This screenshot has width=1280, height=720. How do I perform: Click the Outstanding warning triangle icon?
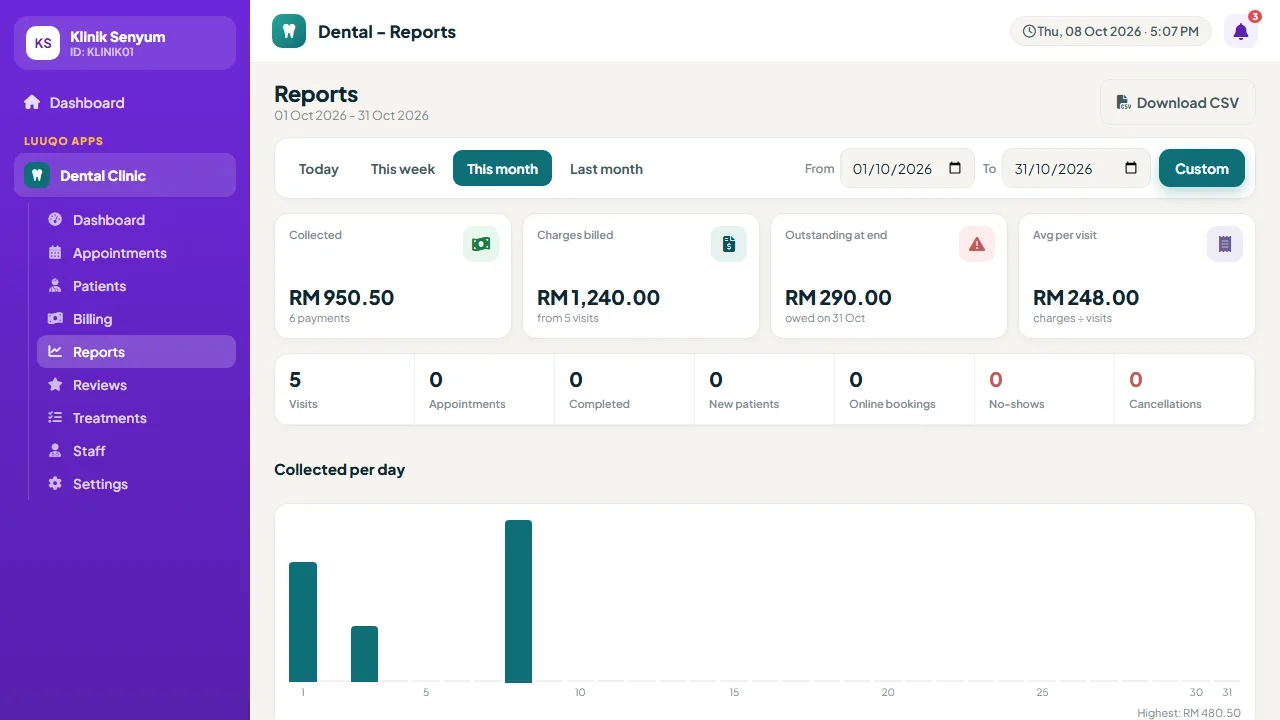click(x=977, y=244)
